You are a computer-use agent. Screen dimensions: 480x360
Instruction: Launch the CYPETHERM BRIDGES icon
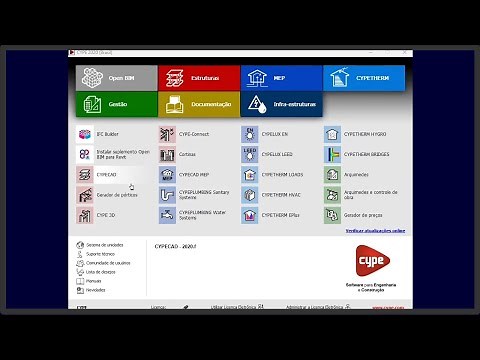[332, 154]
